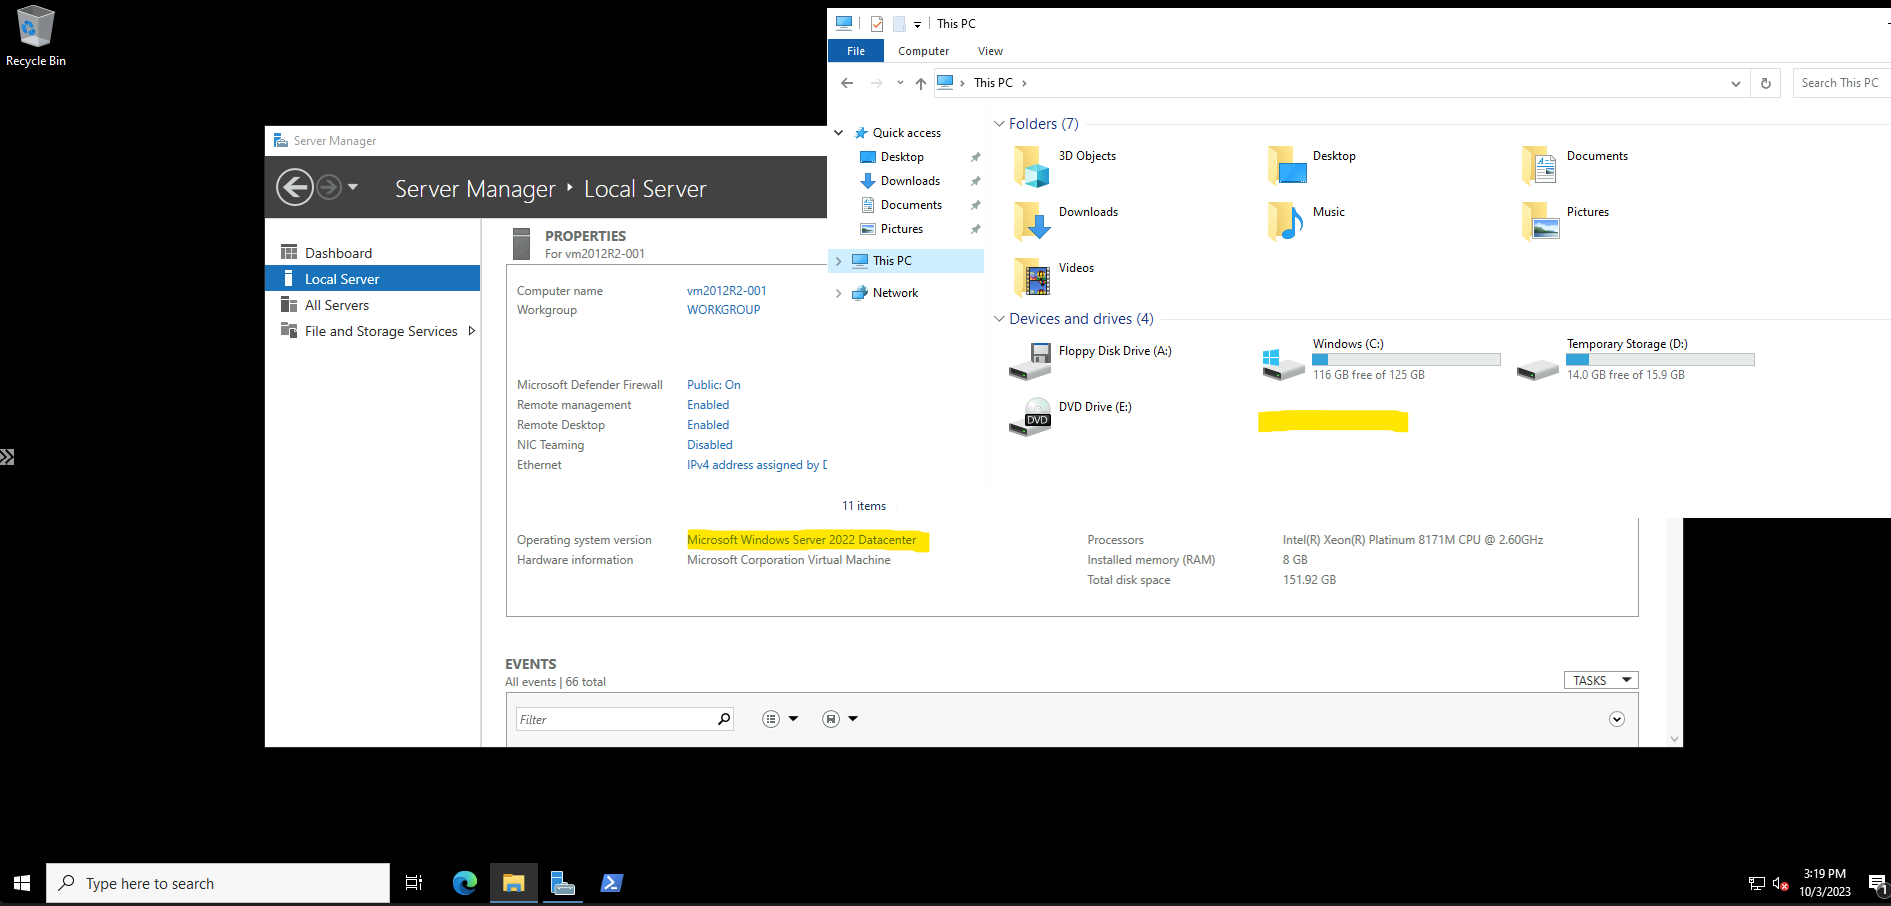
Task: Switch to File Explorer on taskbar
Action: 514,883
